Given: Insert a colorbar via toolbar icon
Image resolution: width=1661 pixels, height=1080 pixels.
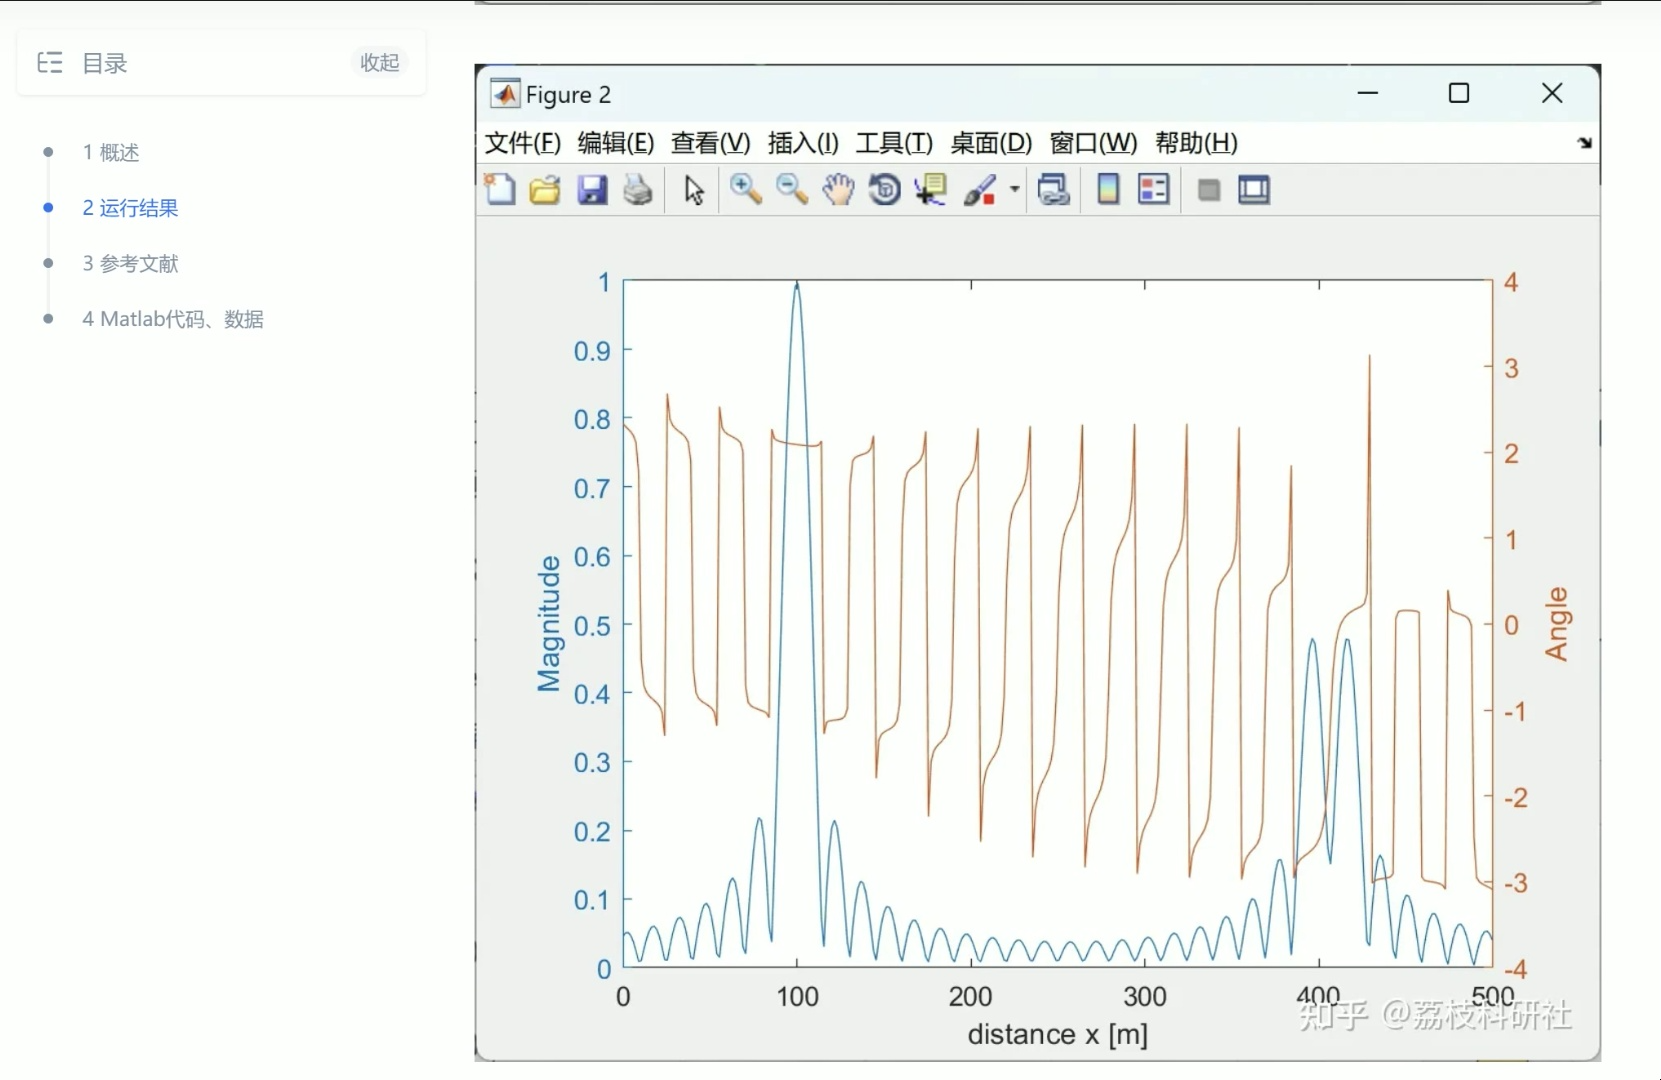Looking at the screenshot, I should [1108, 189].
